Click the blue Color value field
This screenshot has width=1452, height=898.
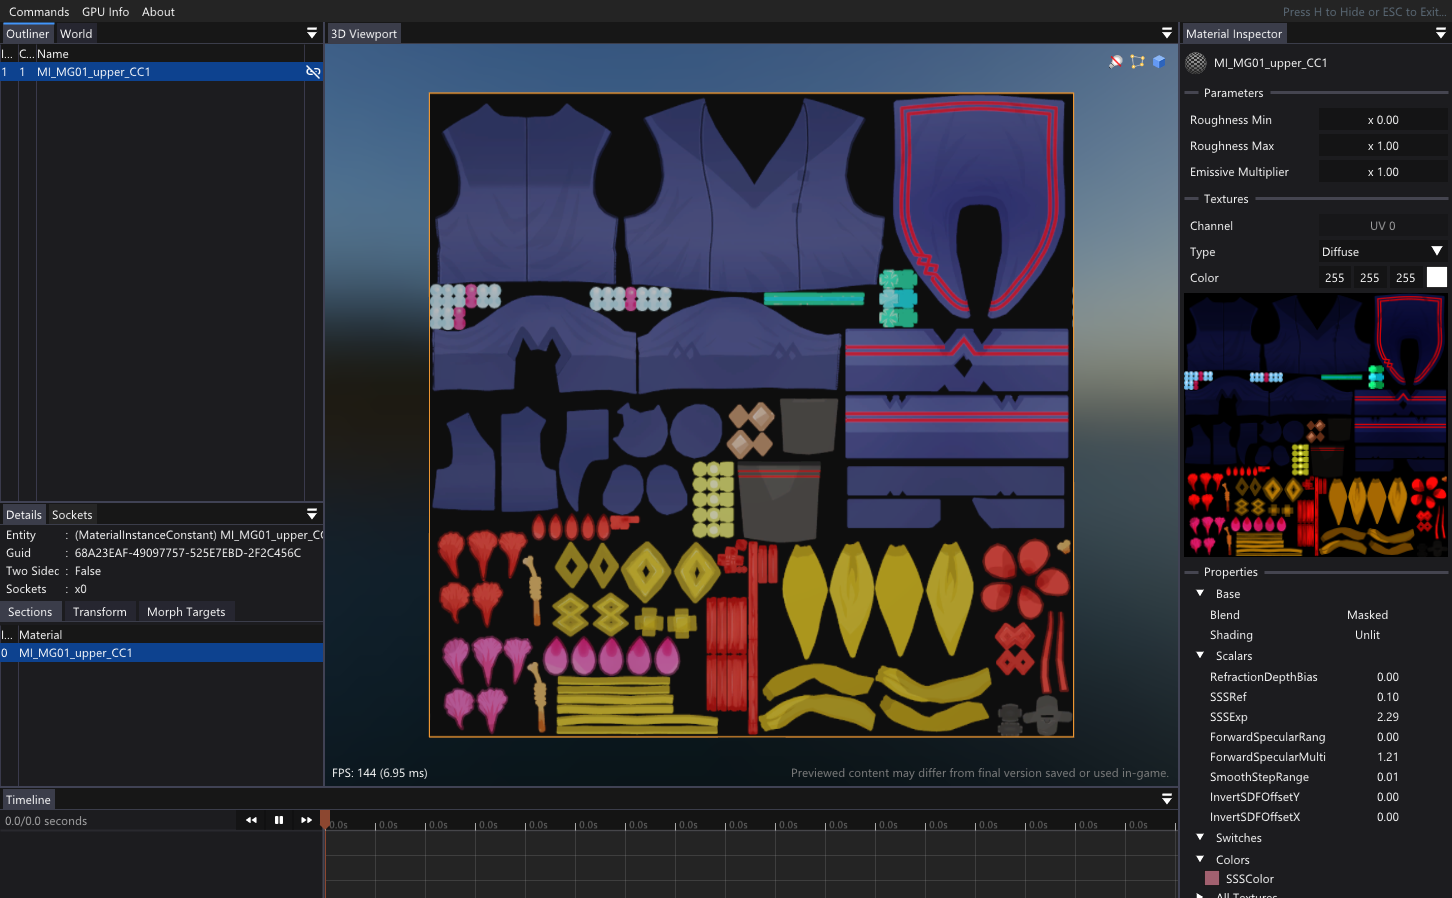point(1406,278)
